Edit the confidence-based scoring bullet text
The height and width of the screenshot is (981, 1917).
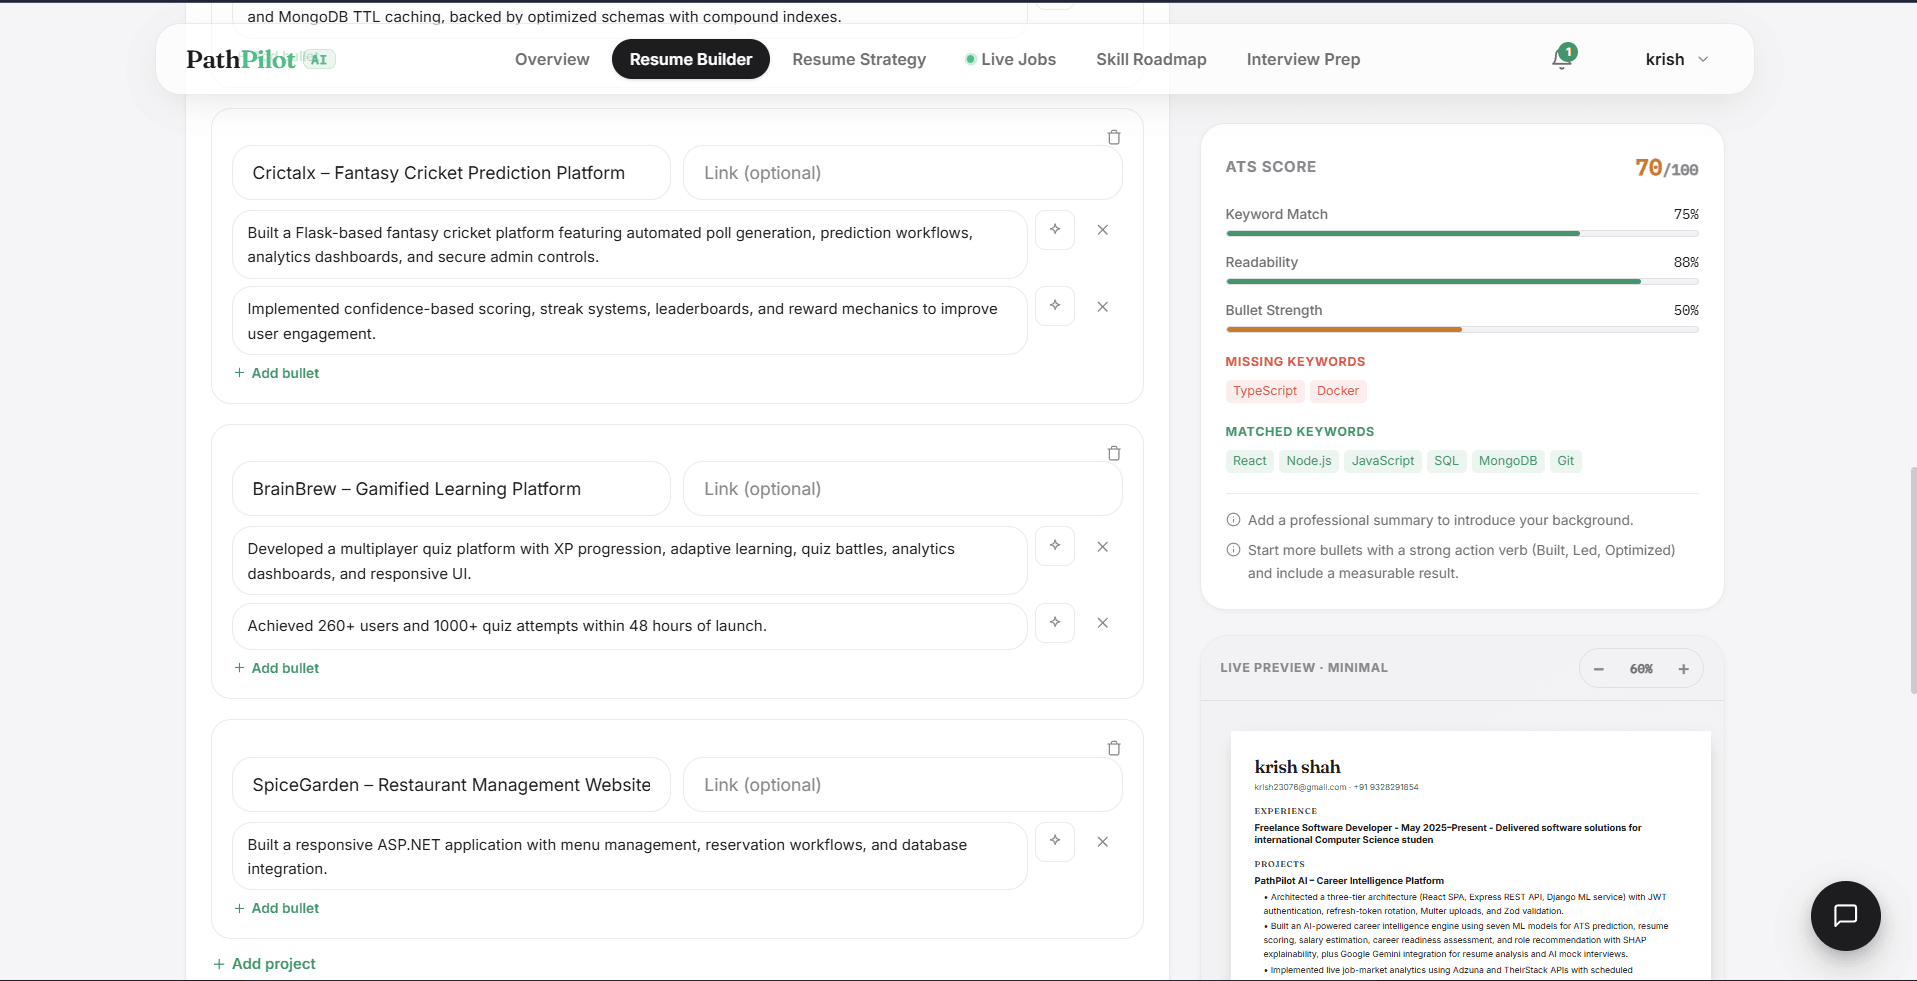tap(630, 321)
